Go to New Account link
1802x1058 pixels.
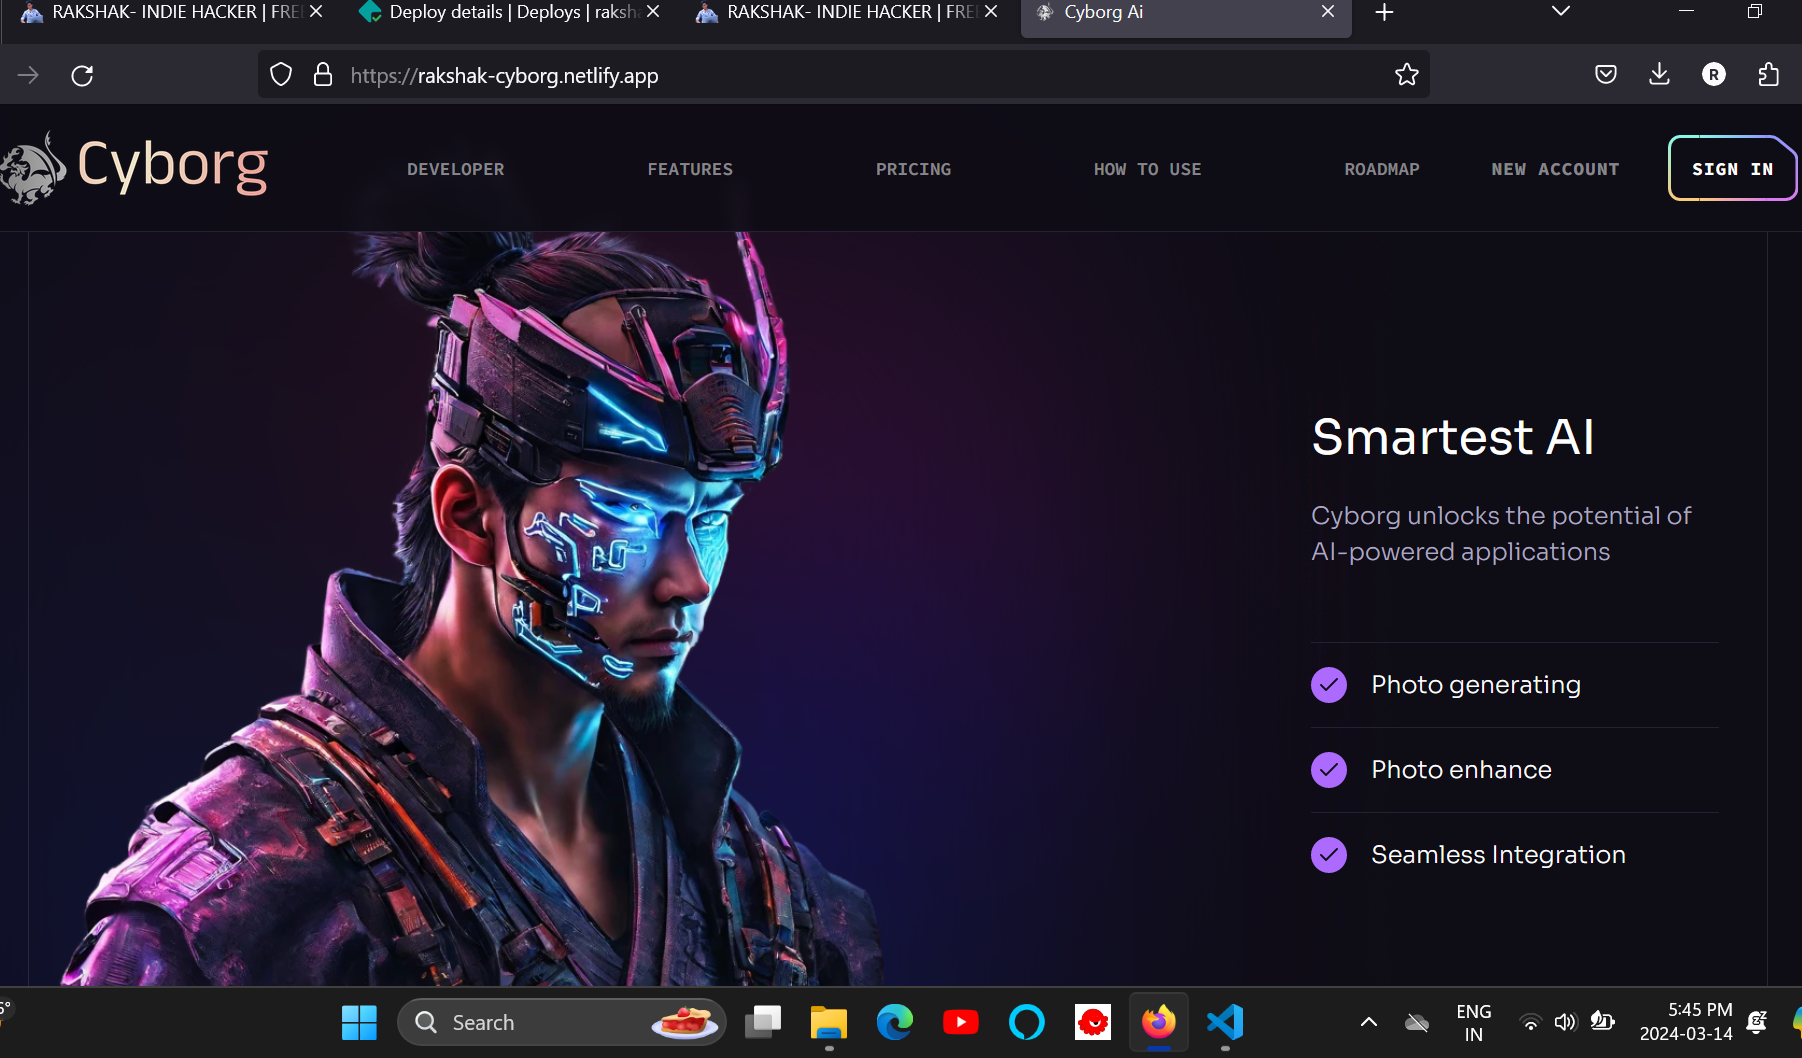(x=1554, y=169)
